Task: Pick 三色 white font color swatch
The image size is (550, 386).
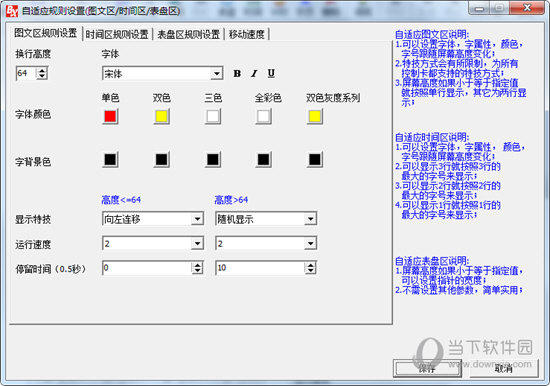Action: point(213,117)
